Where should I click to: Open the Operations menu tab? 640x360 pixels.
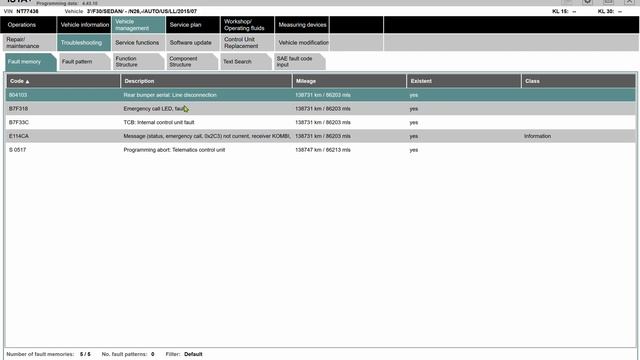(28, 25)
